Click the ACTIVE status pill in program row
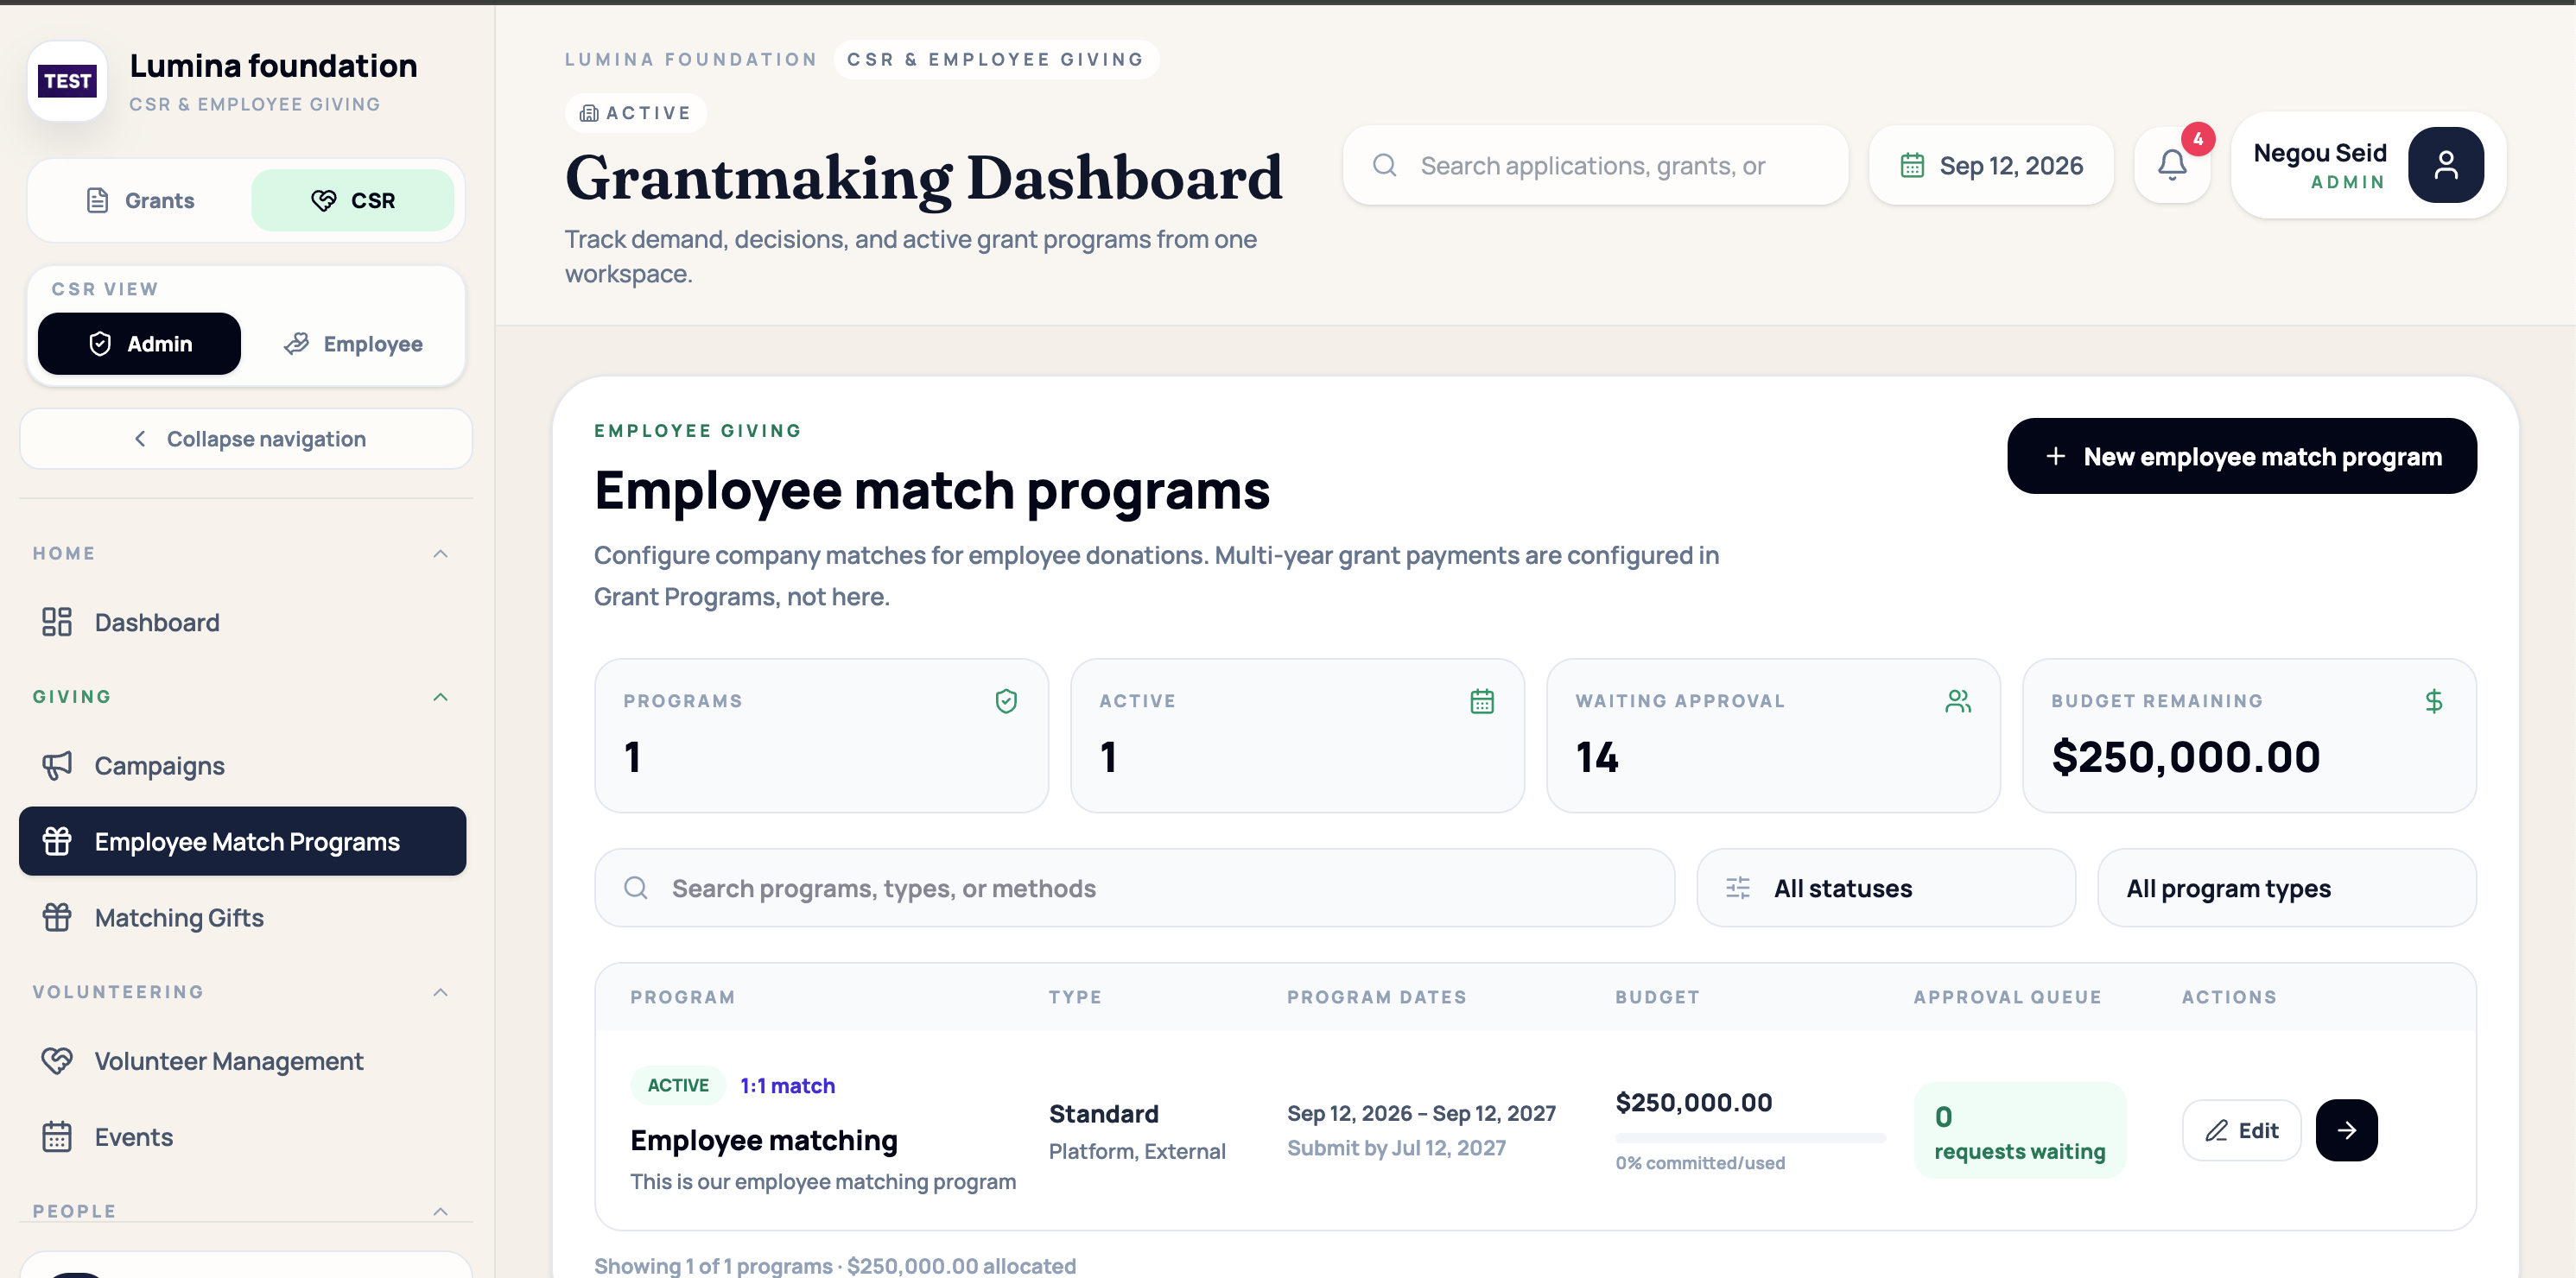 coord(678,1085)
